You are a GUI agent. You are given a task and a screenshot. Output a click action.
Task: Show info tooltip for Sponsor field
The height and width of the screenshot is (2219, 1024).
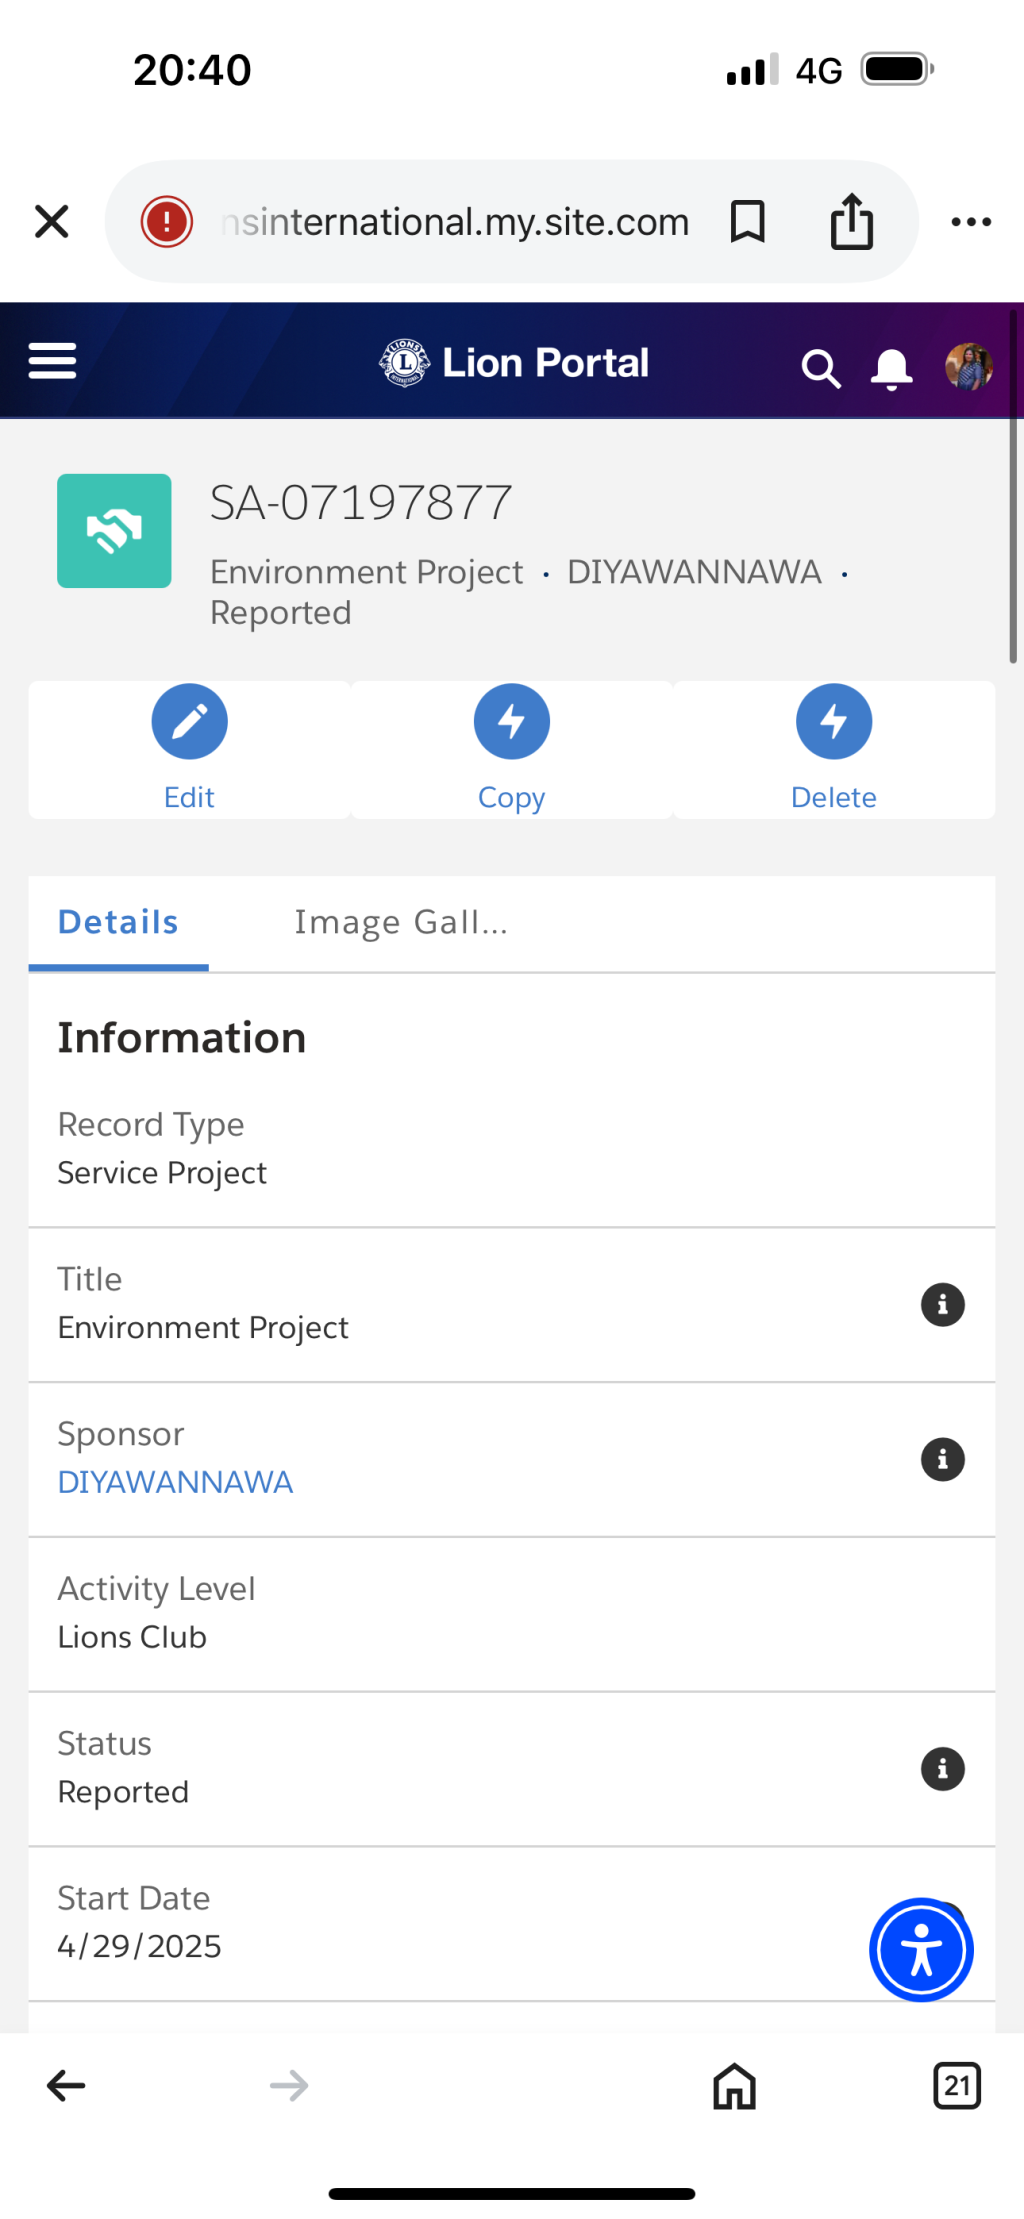tap(942, 1460)
